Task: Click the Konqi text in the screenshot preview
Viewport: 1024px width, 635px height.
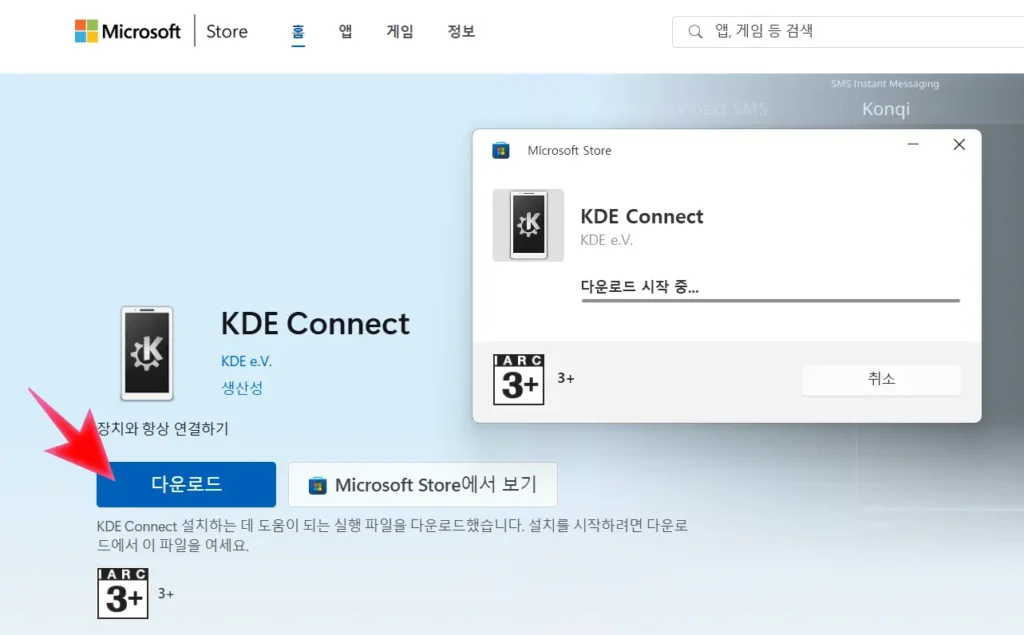Action: click(886, 108)
